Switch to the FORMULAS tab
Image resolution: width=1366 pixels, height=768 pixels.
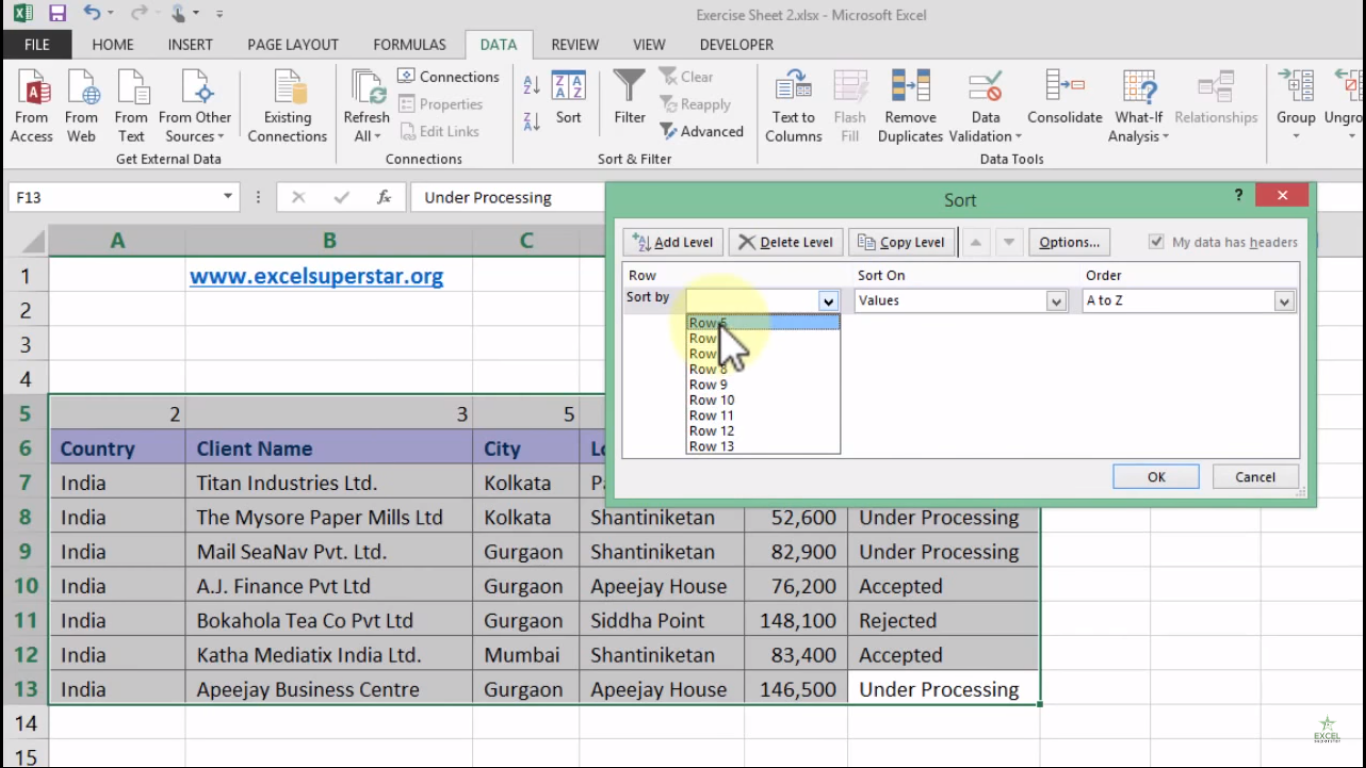click(410, 44)
